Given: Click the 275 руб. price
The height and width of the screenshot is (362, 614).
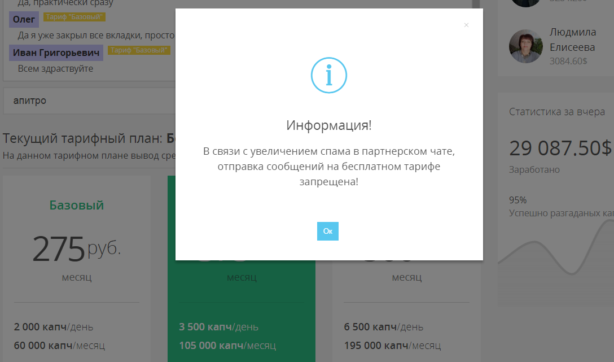Looking at the screenshot, I should pyautogui.click(x=76, y=248).
